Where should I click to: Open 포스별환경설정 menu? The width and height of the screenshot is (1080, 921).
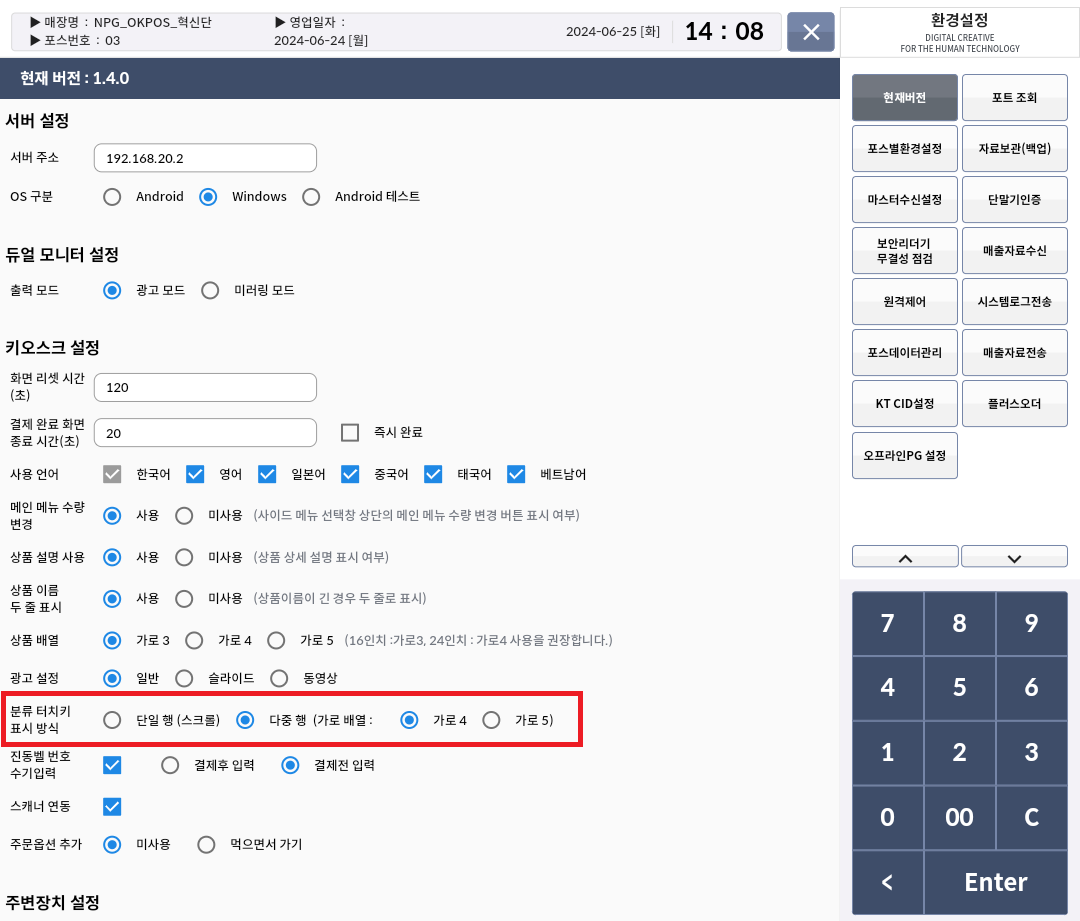click(905, 148)
